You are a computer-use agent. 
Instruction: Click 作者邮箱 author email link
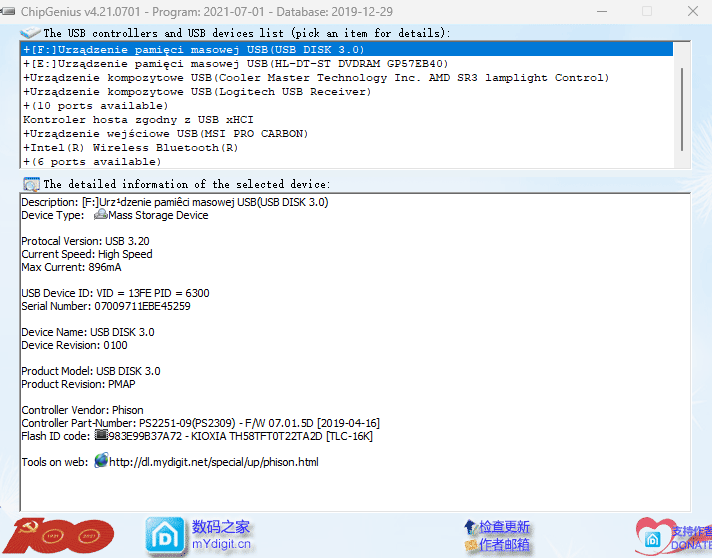(x=504, y=544)
